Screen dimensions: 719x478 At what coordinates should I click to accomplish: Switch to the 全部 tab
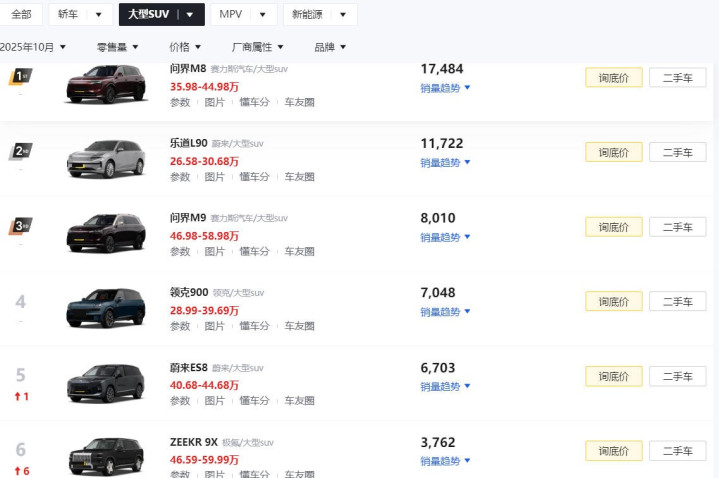[21, 15]
